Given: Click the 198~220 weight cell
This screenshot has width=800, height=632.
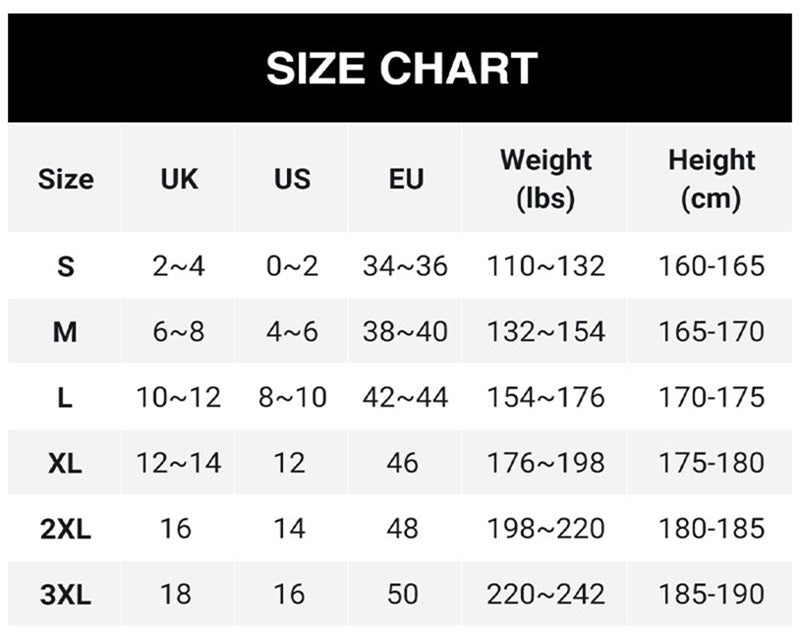Looking at the screenshot, I should click(545, 529).
